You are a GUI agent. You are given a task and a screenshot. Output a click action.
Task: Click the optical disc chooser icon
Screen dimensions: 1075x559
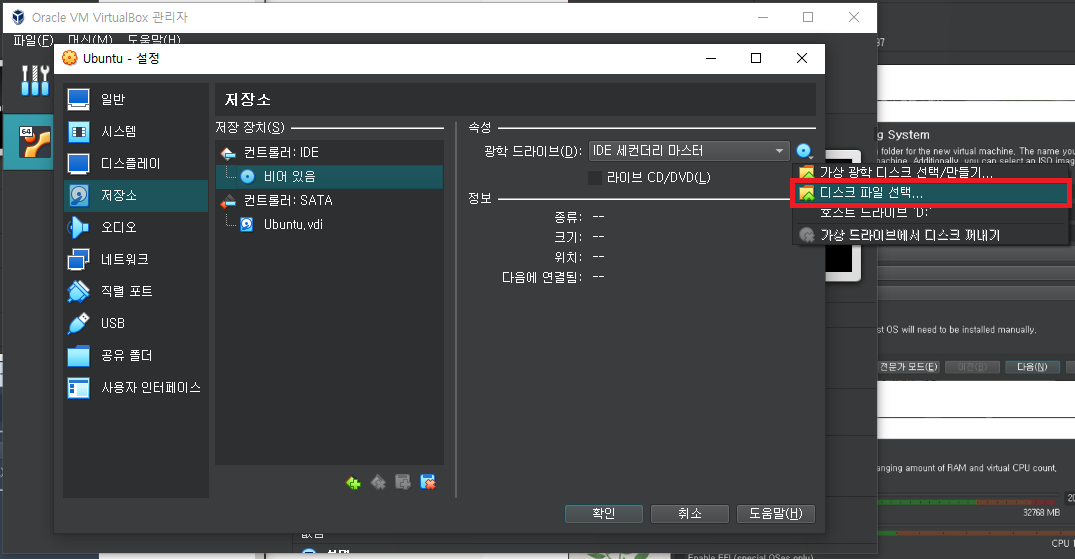coord(804,151)
